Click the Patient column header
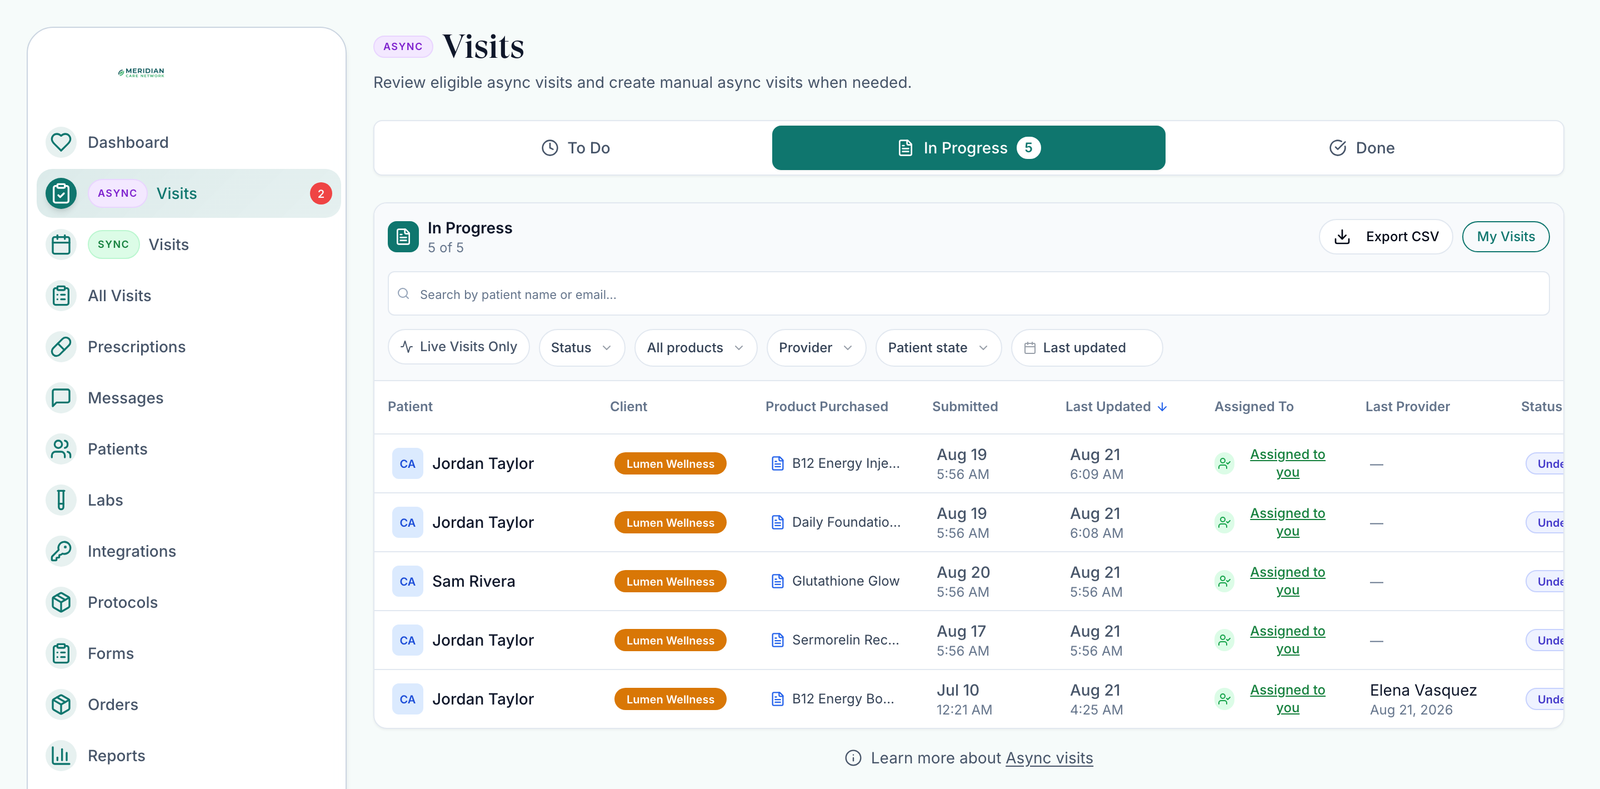Screen dimensions: 1600x789 pos(410,407)
